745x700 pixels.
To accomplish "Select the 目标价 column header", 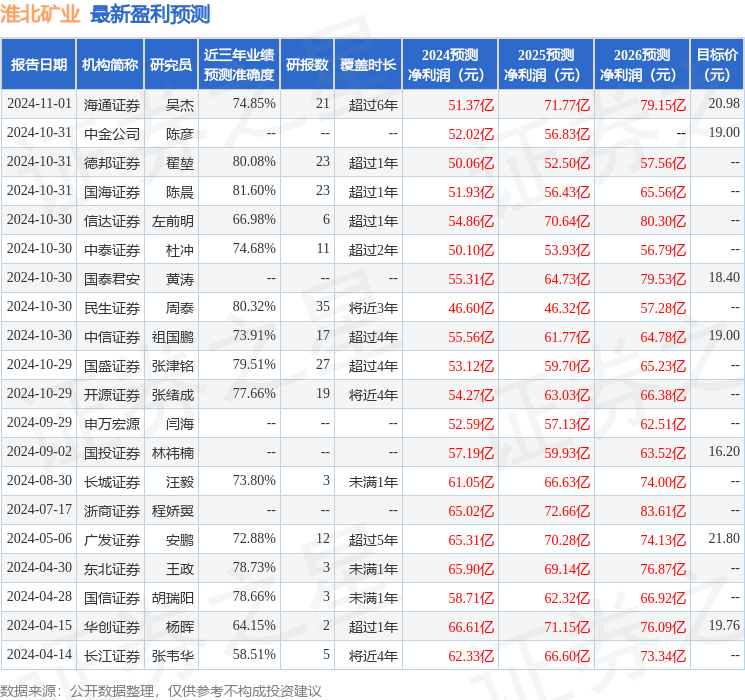I will 717,64.
